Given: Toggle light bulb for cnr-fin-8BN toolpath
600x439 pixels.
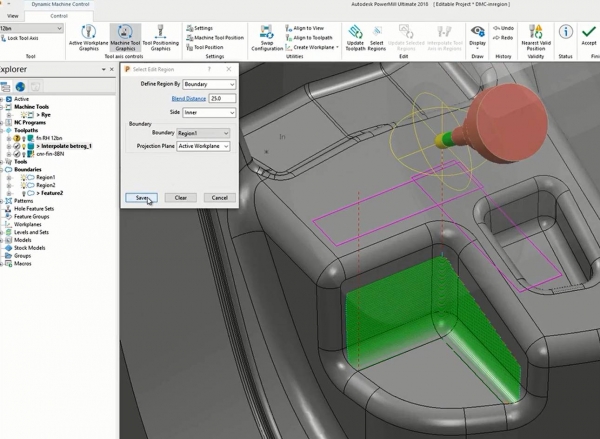Looking at the screenshot, I should (24, 154).
